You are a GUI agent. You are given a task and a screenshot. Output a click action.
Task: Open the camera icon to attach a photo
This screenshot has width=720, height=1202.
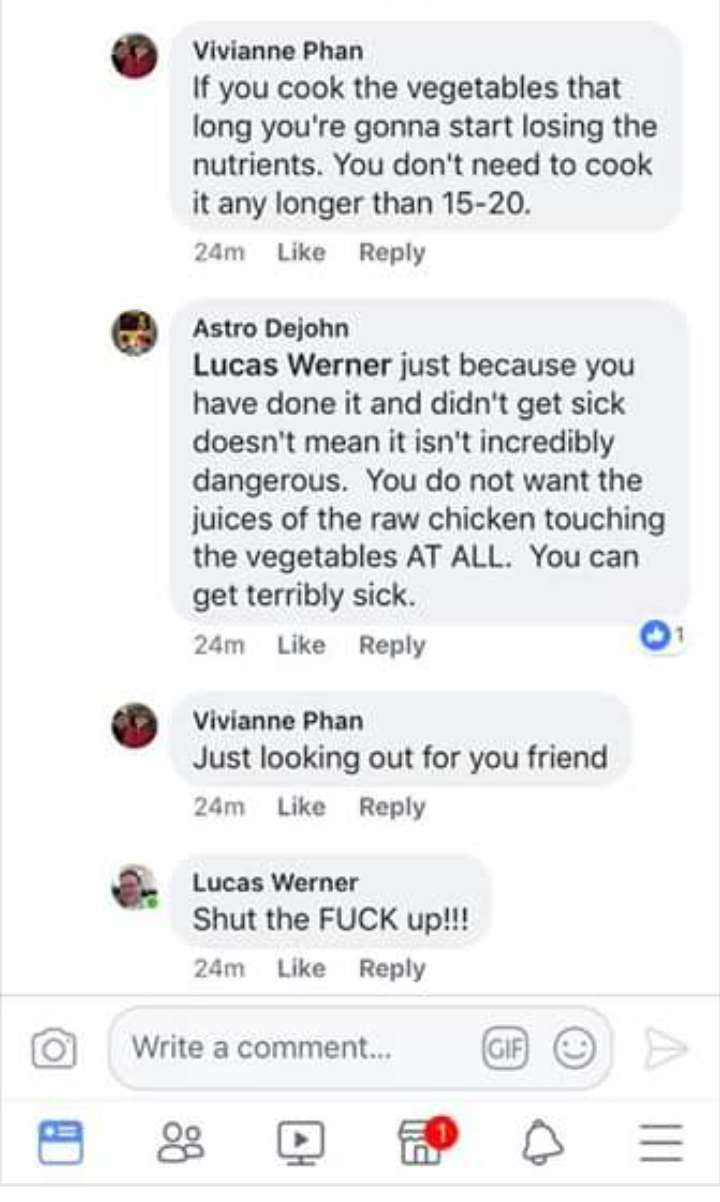54,1048
